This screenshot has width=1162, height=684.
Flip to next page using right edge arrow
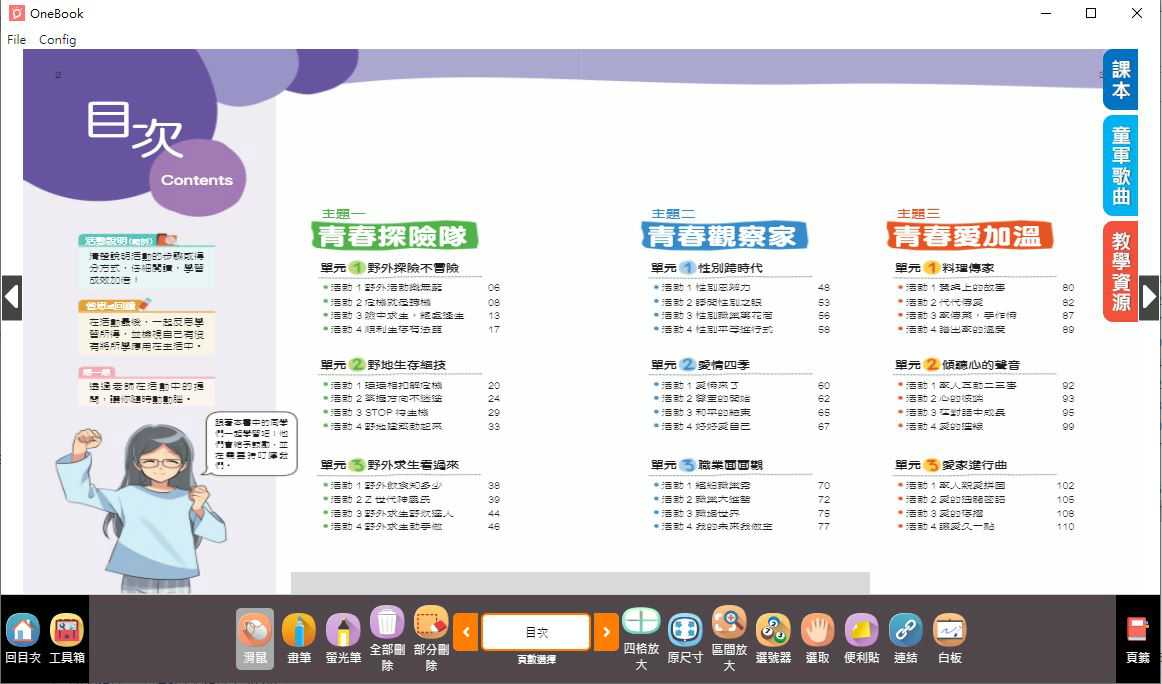1149,297
